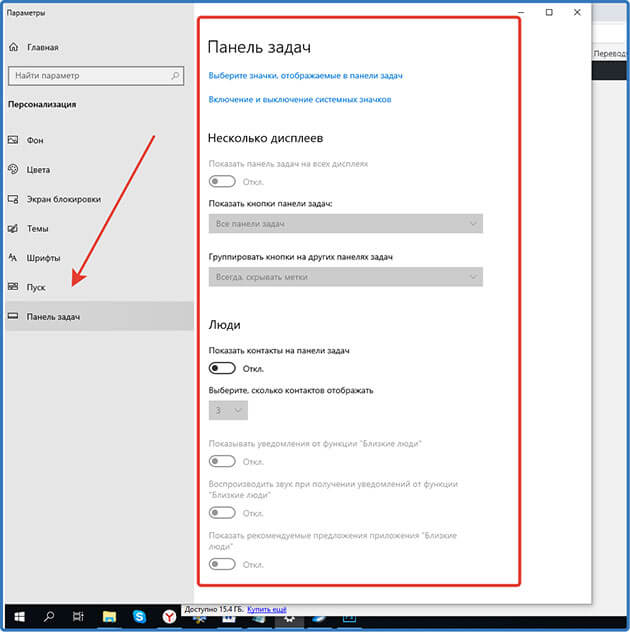Image resolution: width=630 pixels, height=632 pixels.
Task: Launch Skype from the taskbar
Action: (139, 617)
